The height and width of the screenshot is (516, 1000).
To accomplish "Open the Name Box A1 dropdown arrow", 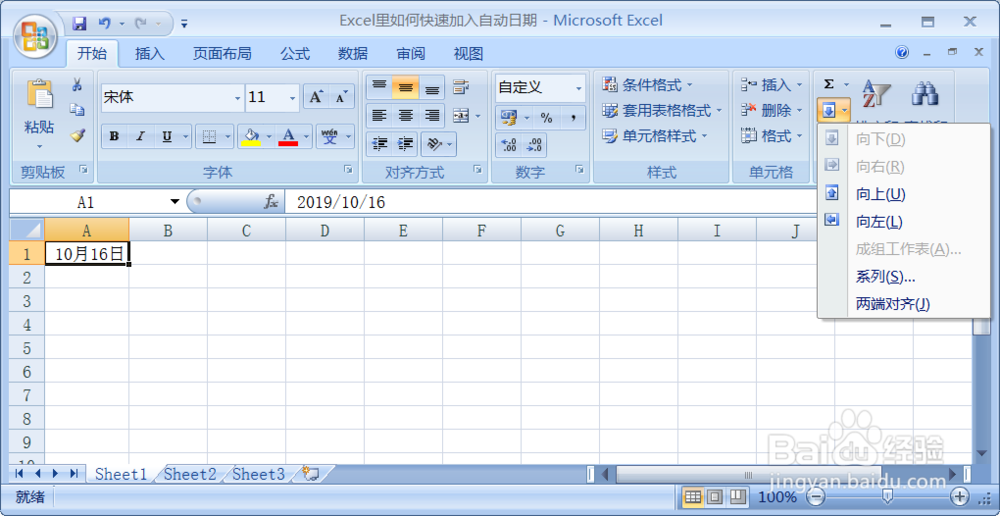I will click(175, 202).
